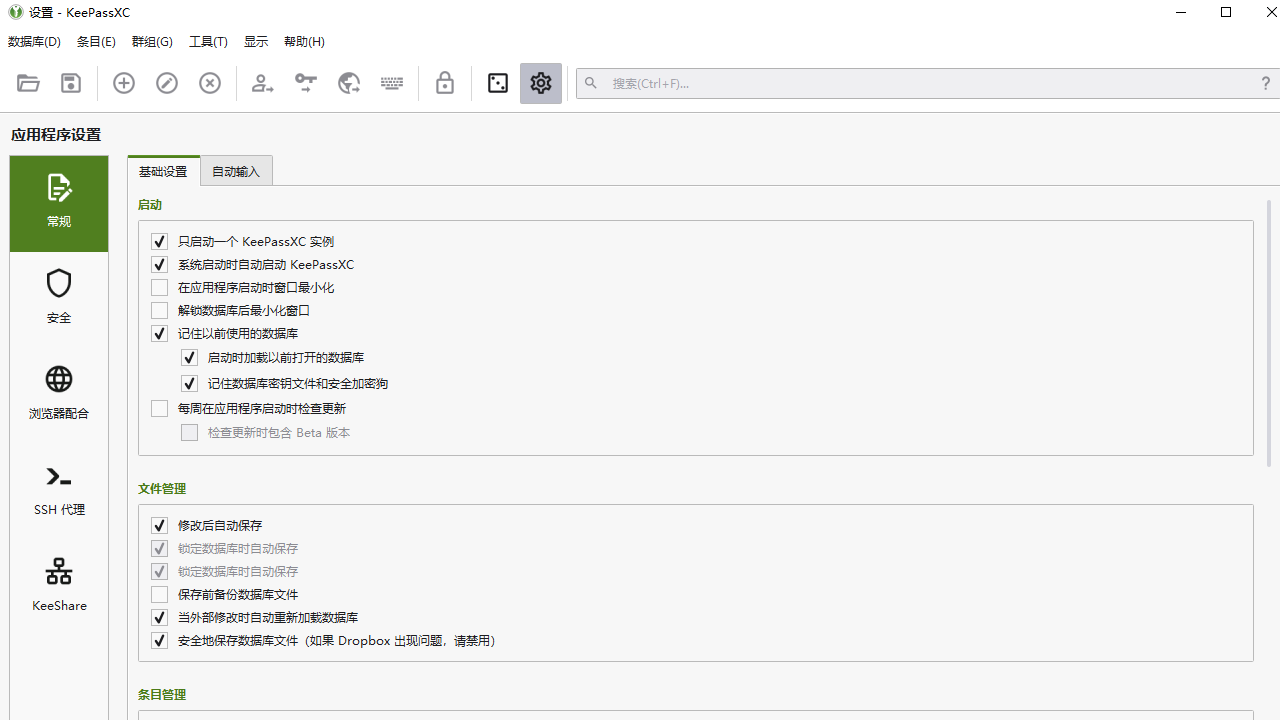Image resolution: width=1280 pixels, height=720 pixels.
Task: Uncheck 只启动一个 KeePassXC 实例
Action: pos(159,241)
